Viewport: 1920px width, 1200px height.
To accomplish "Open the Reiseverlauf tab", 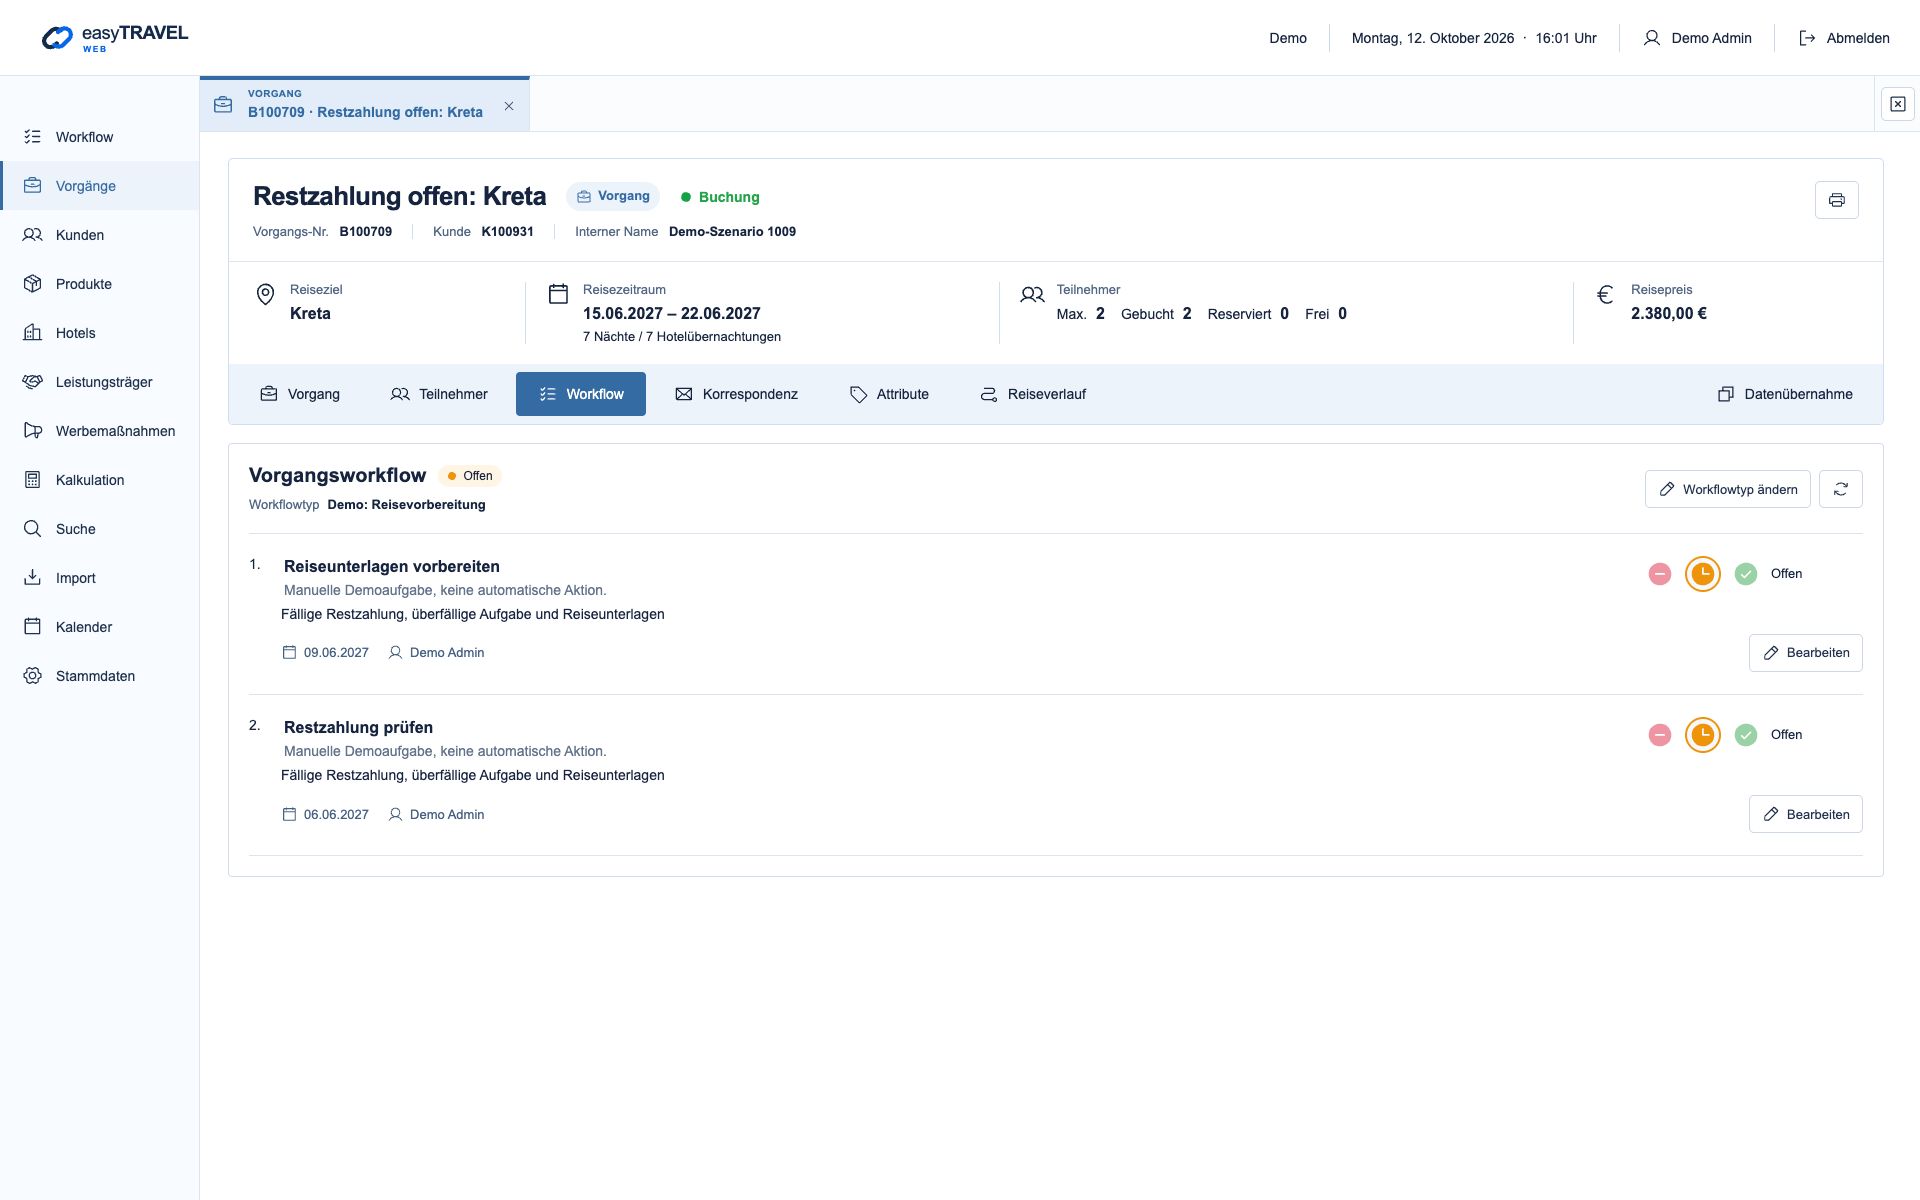I will coord(1033,394).
